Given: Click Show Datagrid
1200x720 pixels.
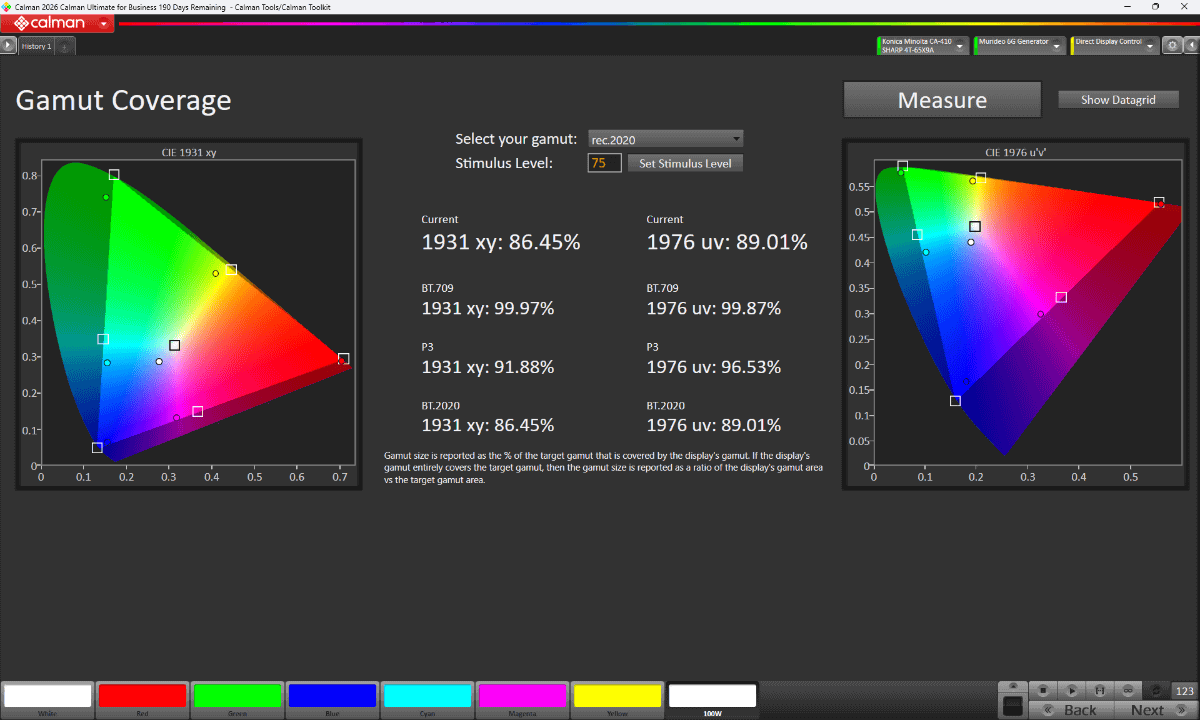Looking at the screenshot, I should click(x=1119, y=100).
